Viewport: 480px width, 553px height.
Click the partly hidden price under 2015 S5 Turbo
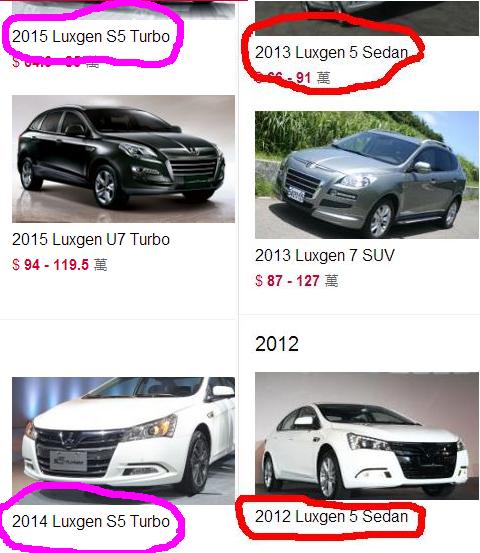pyautogui.click(x=55, y=62)
